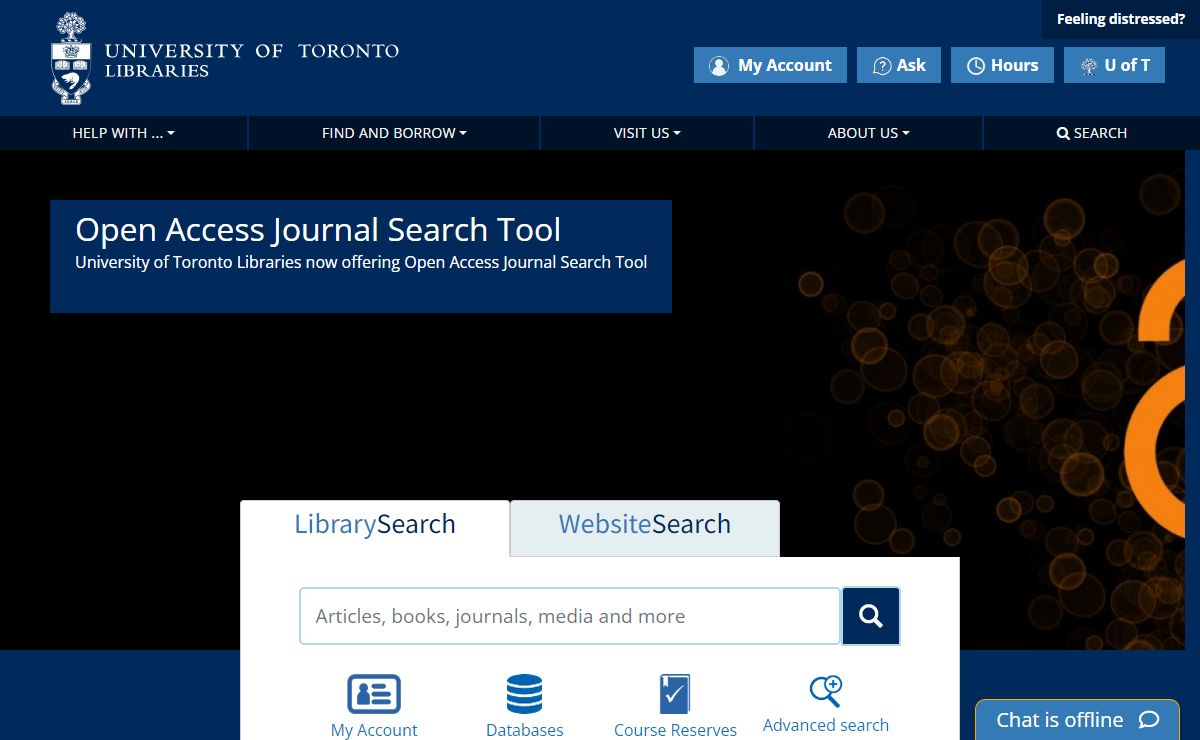Viewport: 1200px width, 740px height.
Task: Open the Databases link
Action: coord(525,730)
